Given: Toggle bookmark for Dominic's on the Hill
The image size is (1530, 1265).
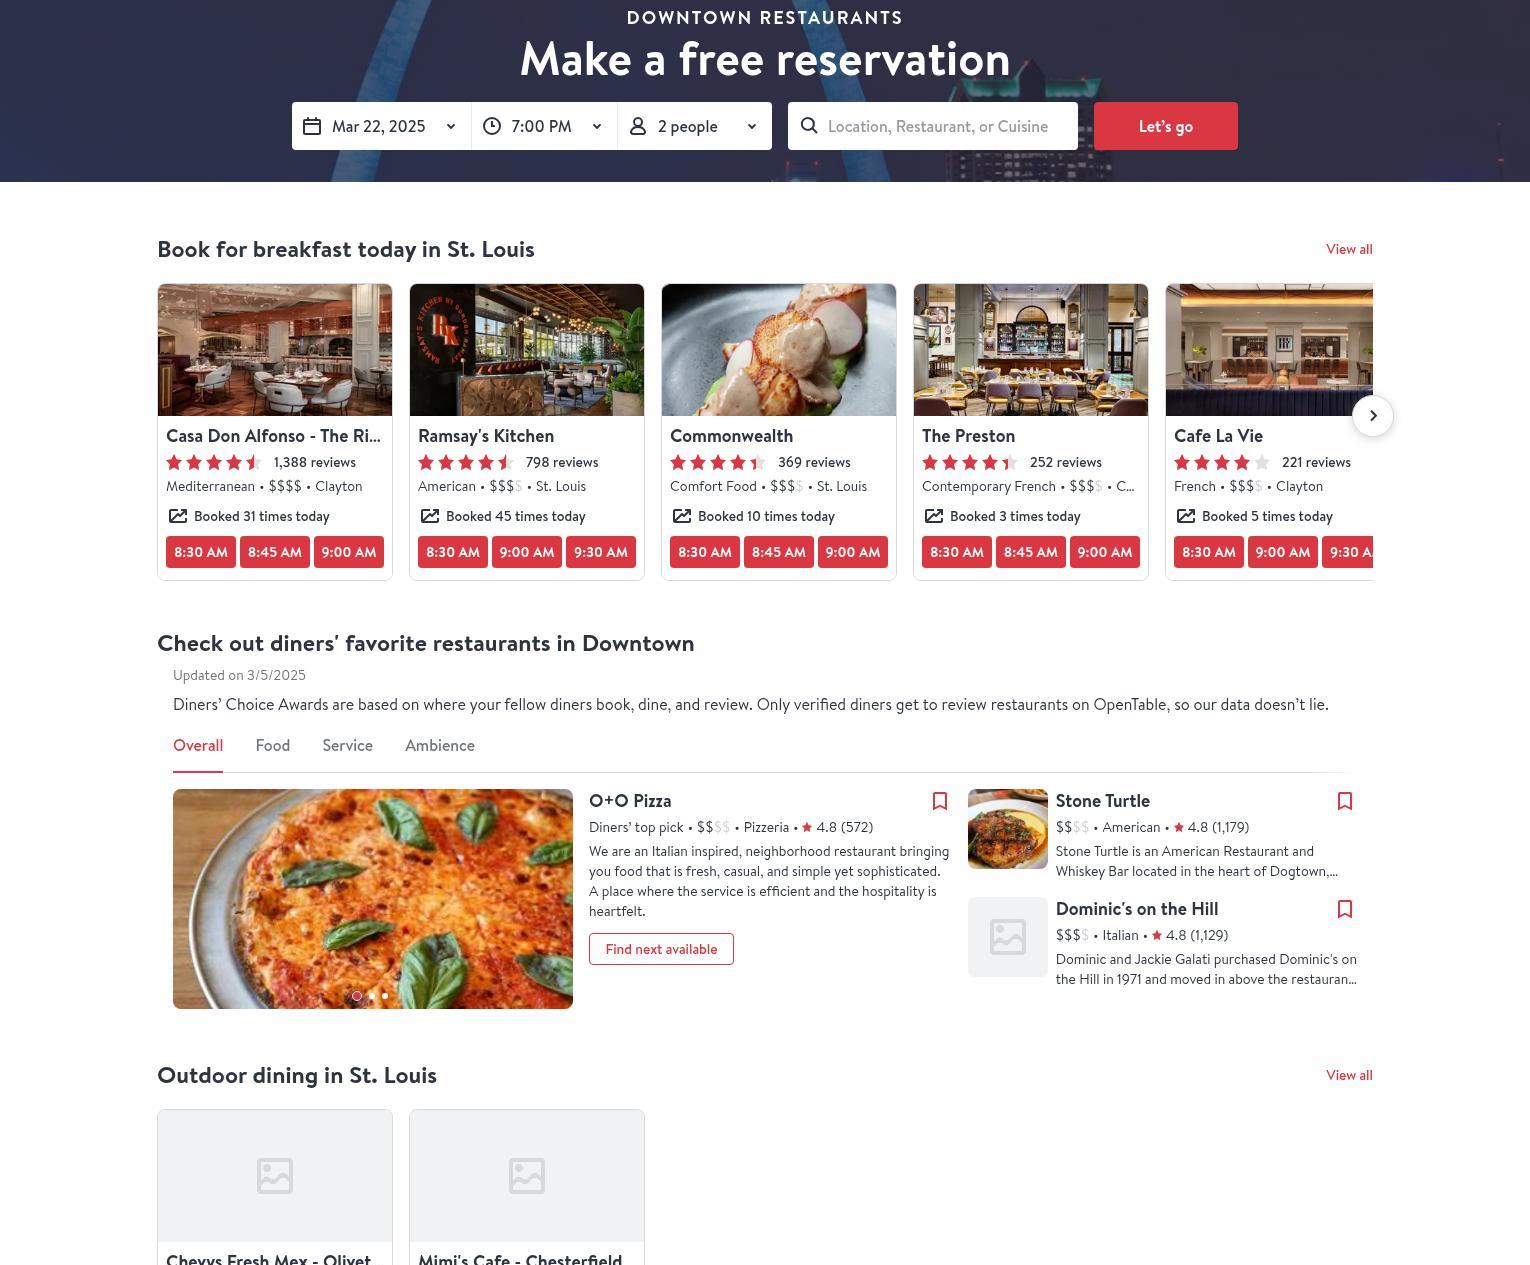Looking at the screenshot, I should (x=1345, y=909).
